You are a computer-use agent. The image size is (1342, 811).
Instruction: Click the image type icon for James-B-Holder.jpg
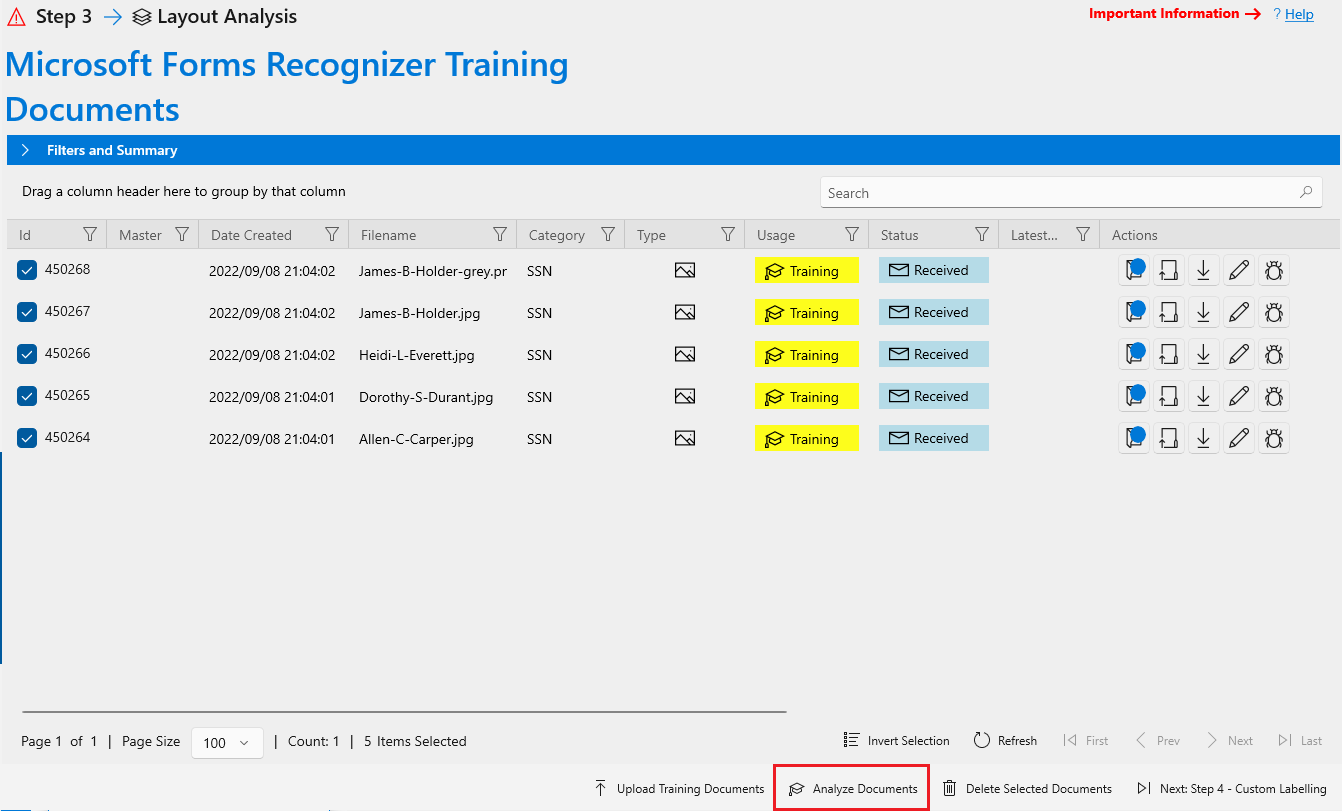[x=685, y=313]
